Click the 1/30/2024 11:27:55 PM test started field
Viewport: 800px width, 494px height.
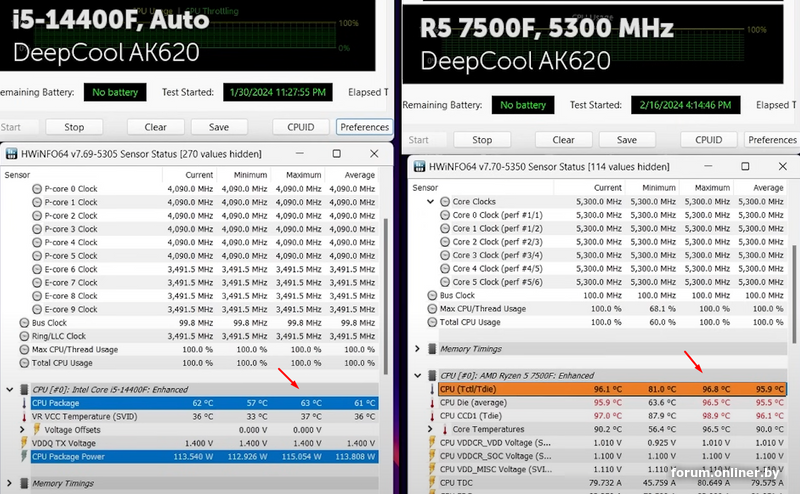(278, 92)
